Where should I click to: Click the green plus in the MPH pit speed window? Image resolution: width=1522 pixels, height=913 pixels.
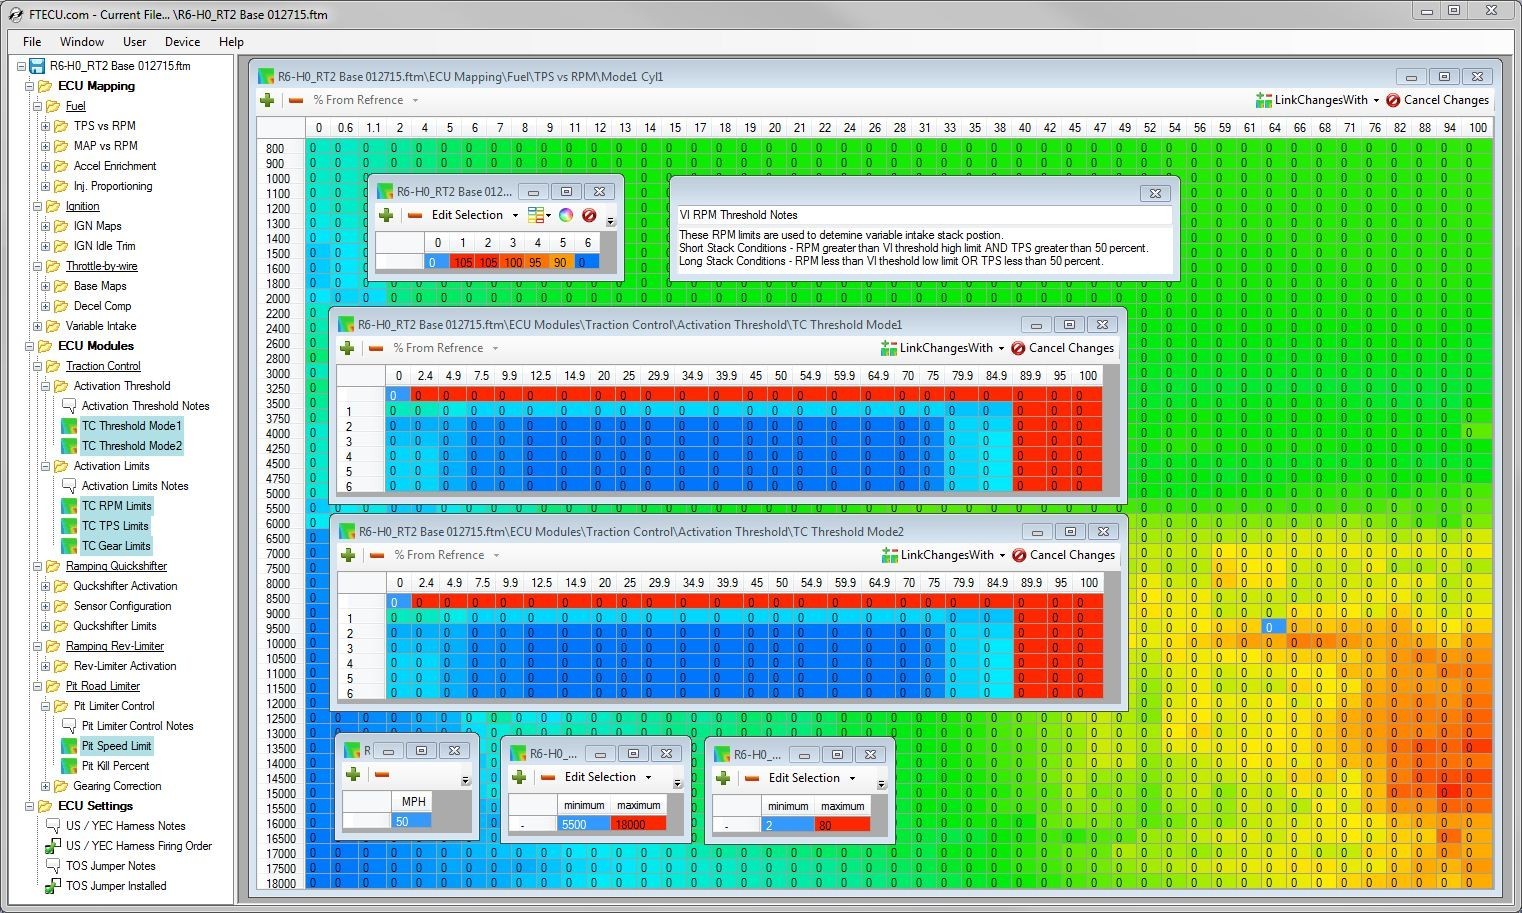point(352,774)
